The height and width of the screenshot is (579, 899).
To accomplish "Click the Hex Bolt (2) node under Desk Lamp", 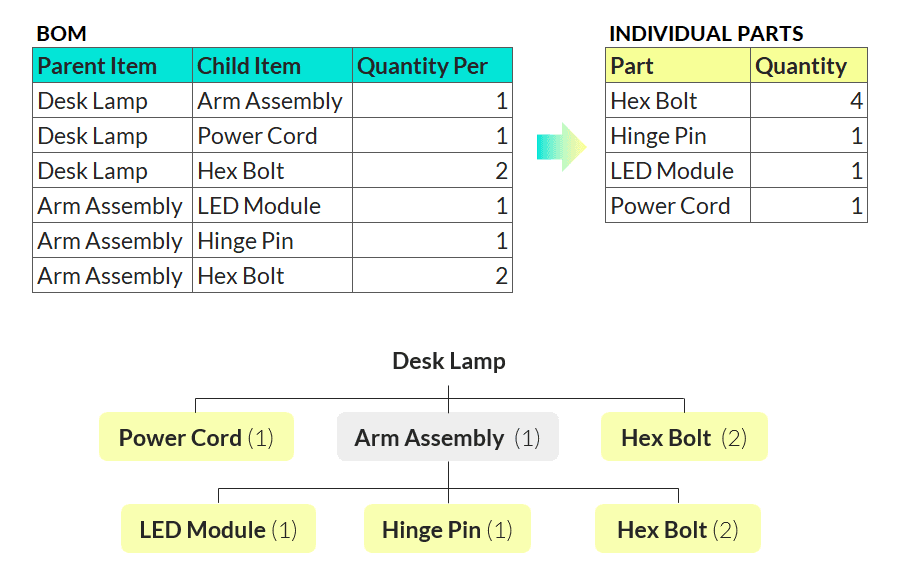I will pyautogui.click(x=684, y=437).
